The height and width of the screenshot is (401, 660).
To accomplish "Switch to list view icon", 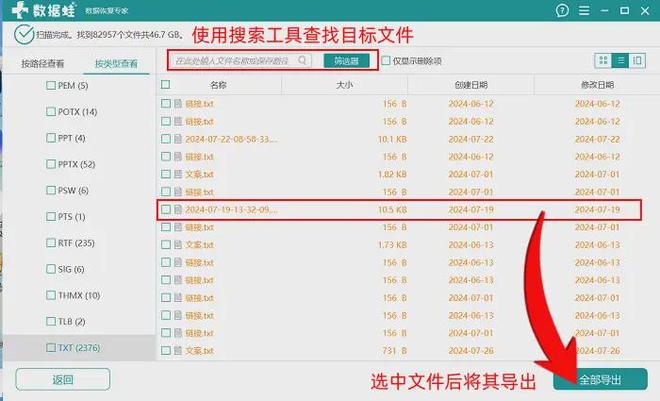I will [620, 61].
